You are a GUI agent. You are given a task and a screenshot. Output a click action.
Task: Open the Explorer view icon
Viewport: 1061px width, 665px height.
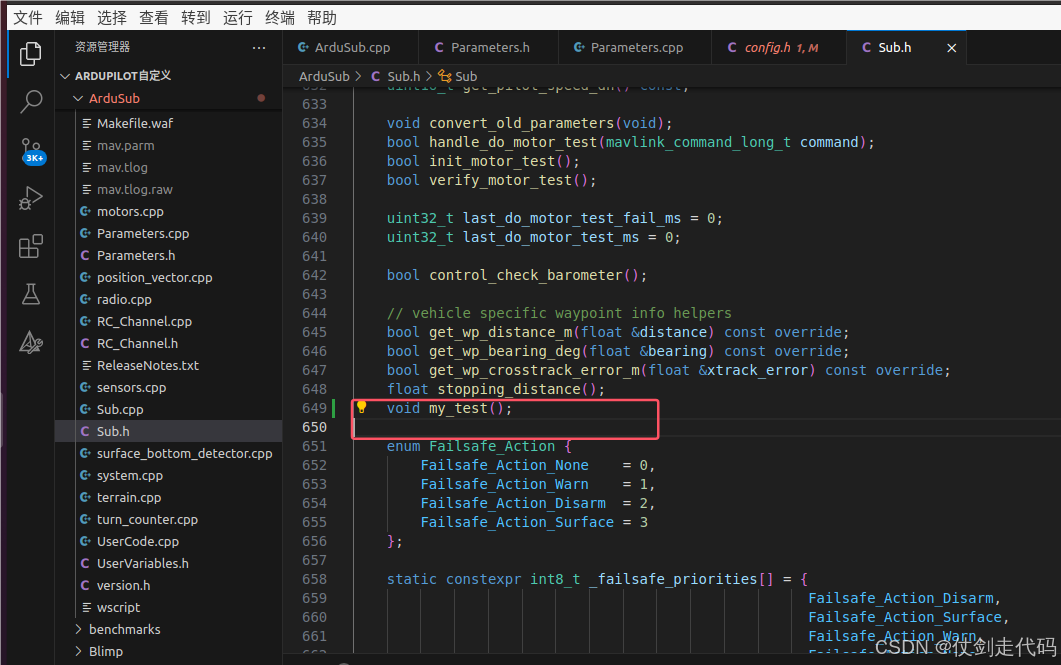click(x=30, y=55)
